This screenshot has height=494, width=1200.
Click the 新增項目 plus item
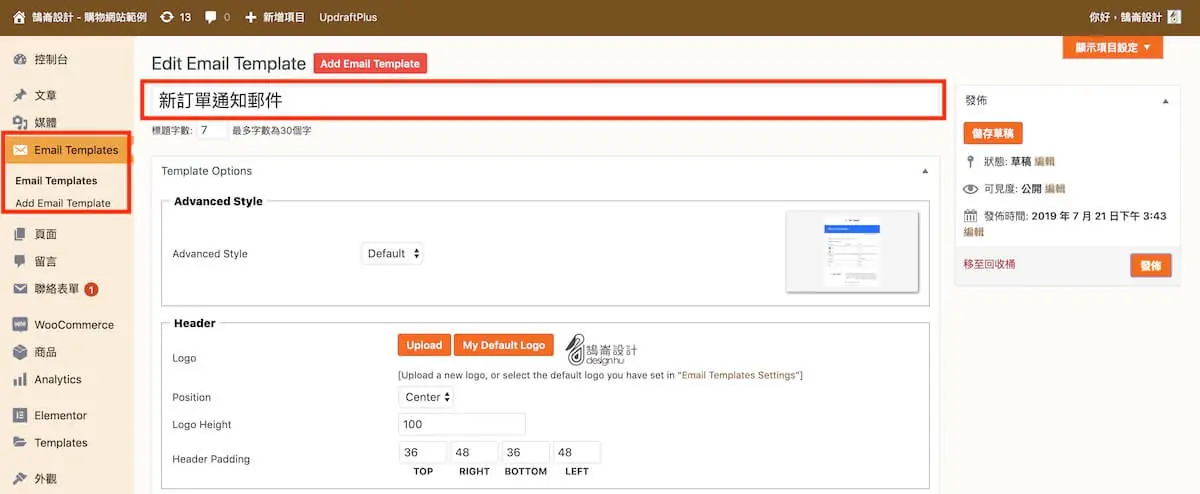tap(275, 17)
